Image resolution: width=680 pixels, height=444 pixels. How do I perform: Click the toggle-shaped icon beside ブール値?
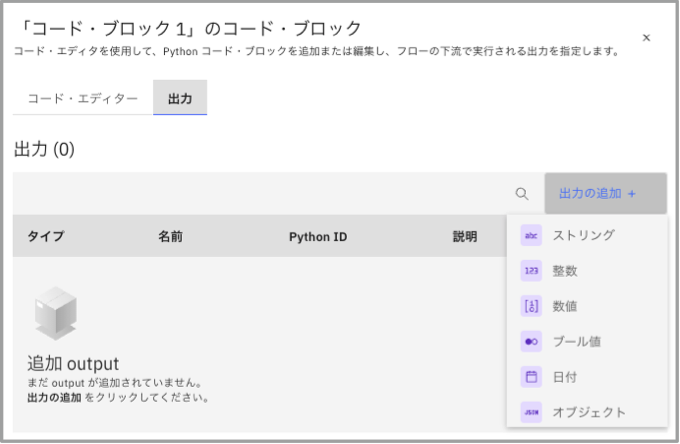pos(531,341)
